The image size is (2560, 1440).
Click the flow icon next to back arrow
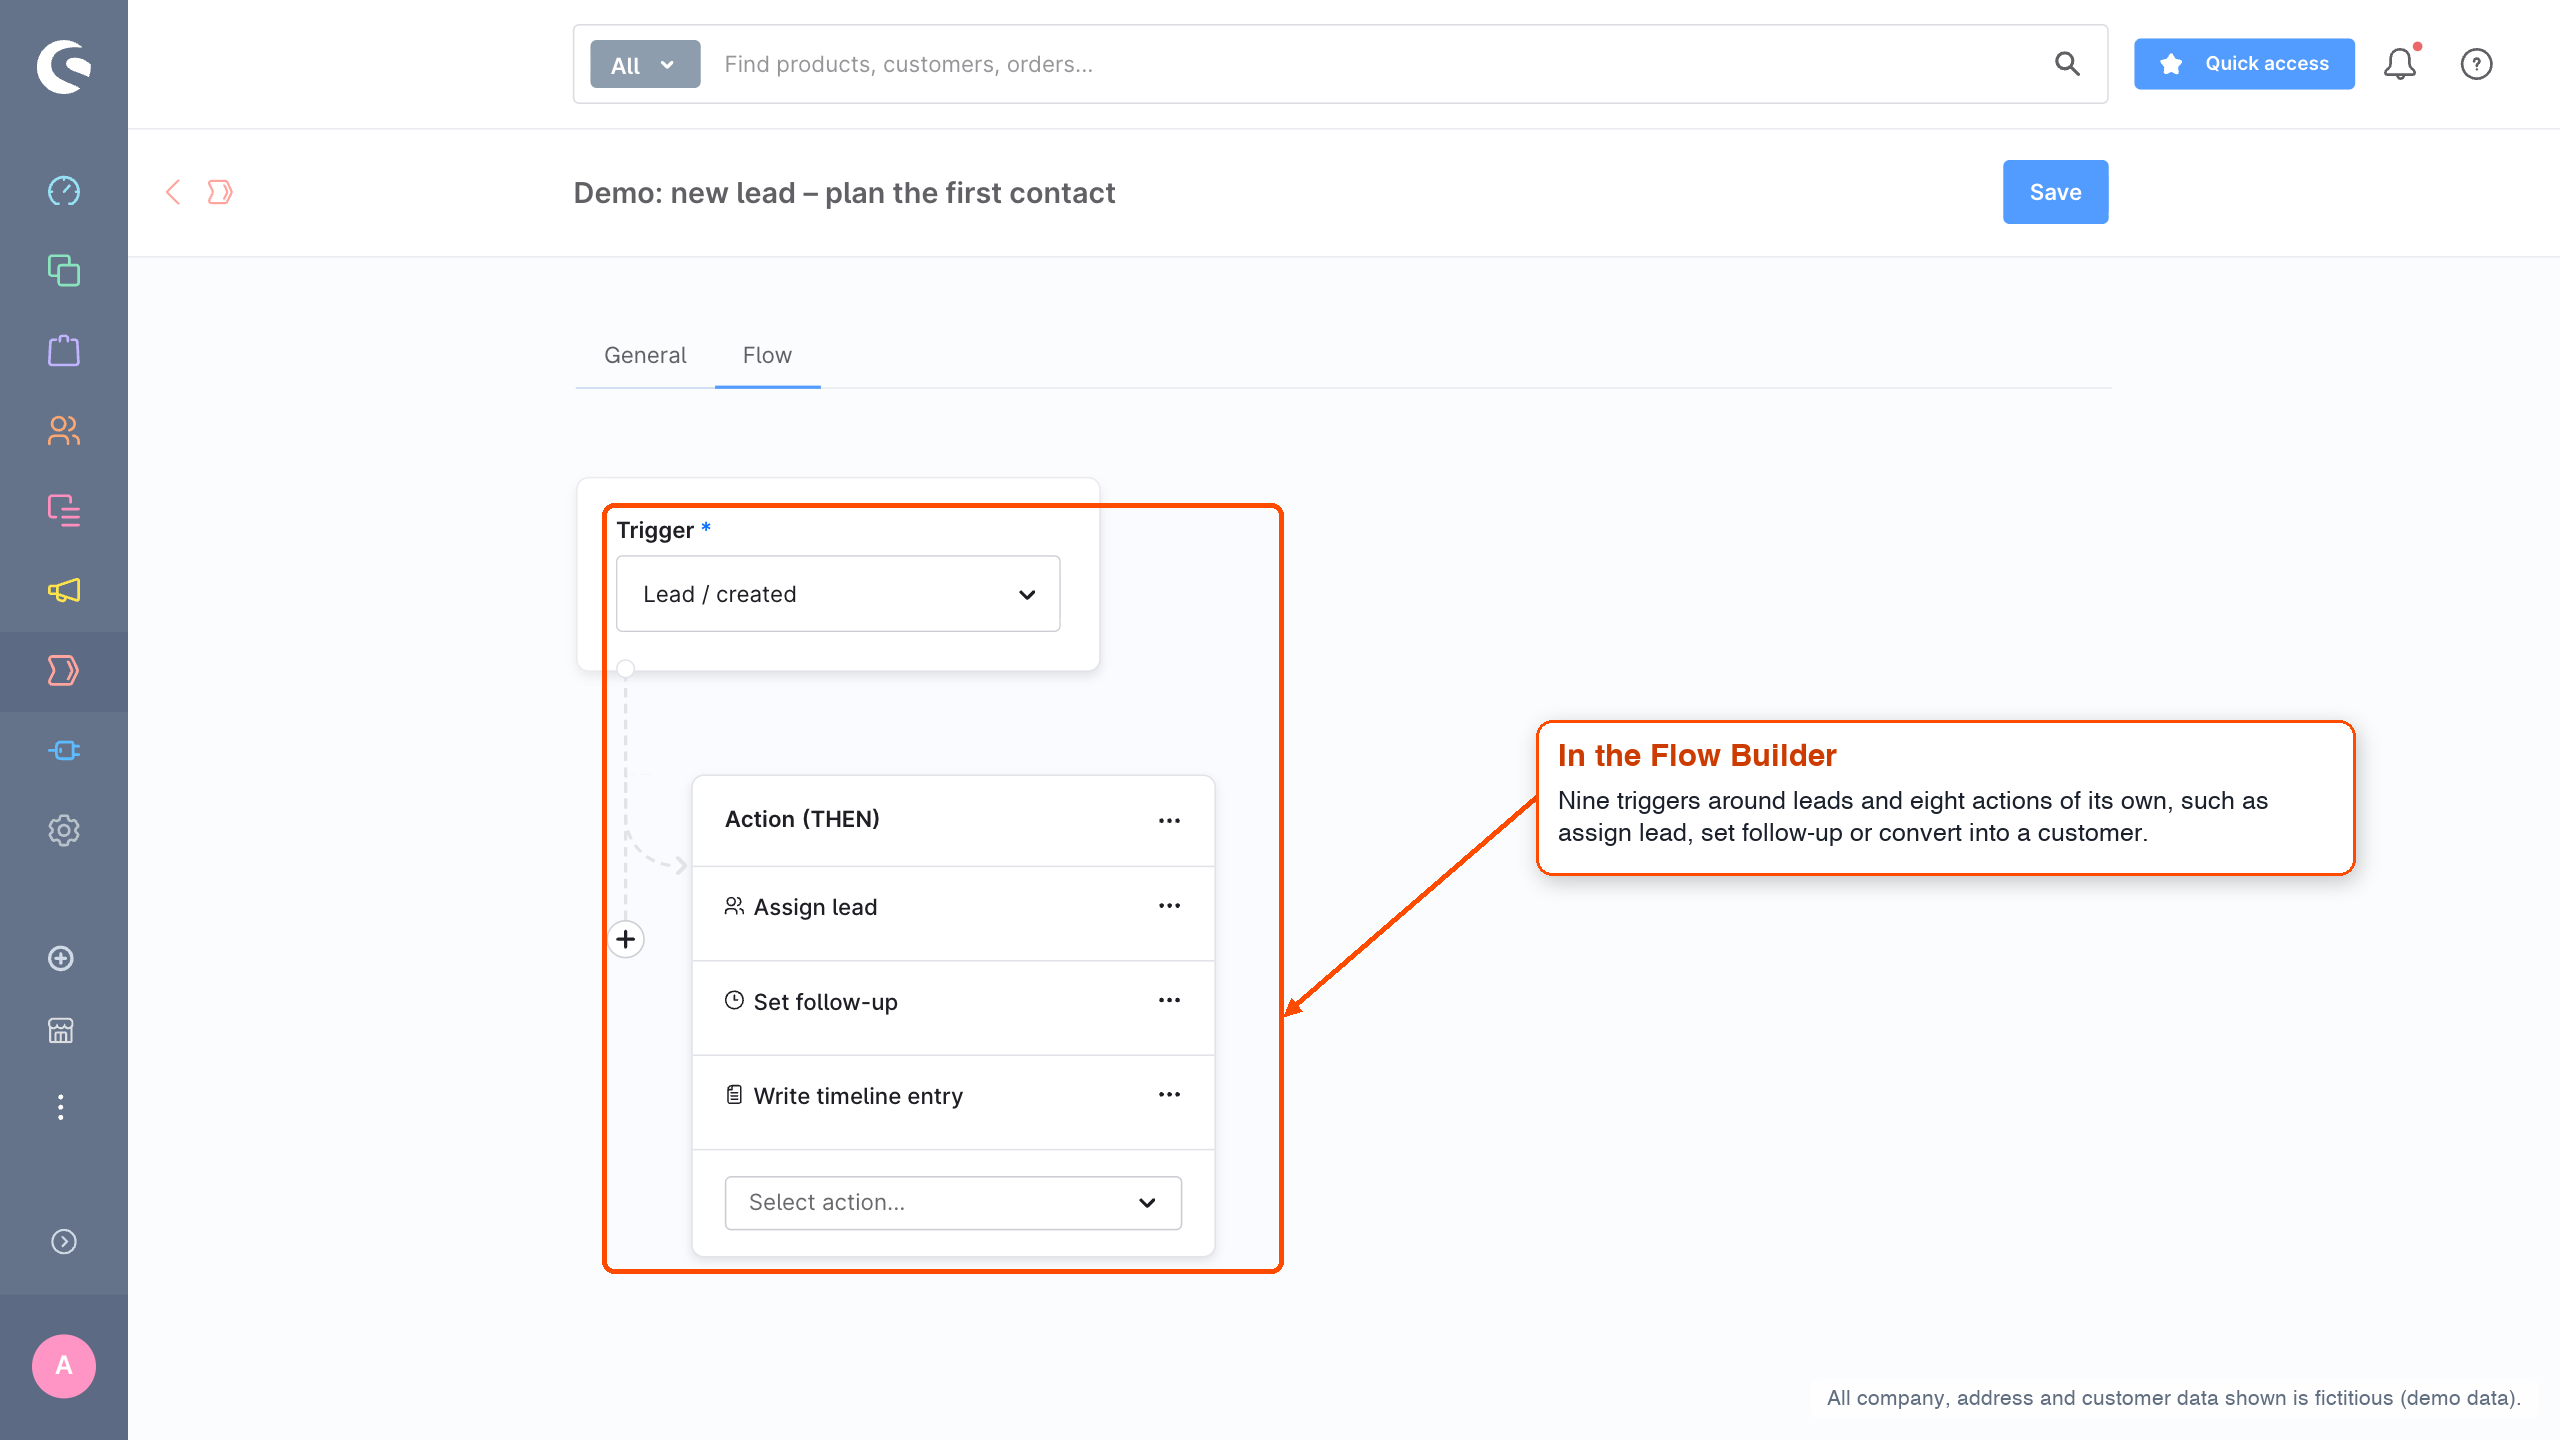tap(220, 192)
